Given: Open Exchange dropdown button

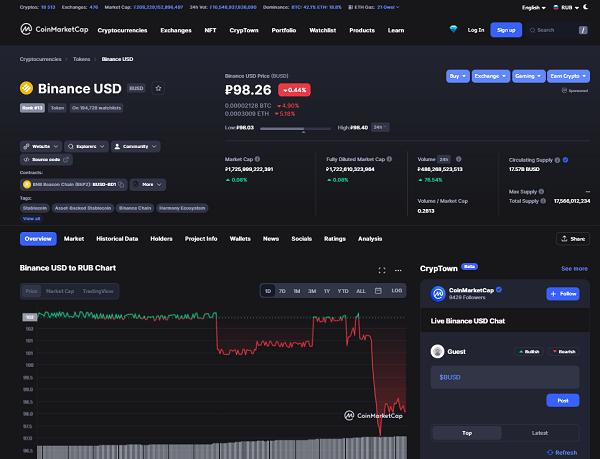Looking at the screenshot, I should [x=491, y=76].
